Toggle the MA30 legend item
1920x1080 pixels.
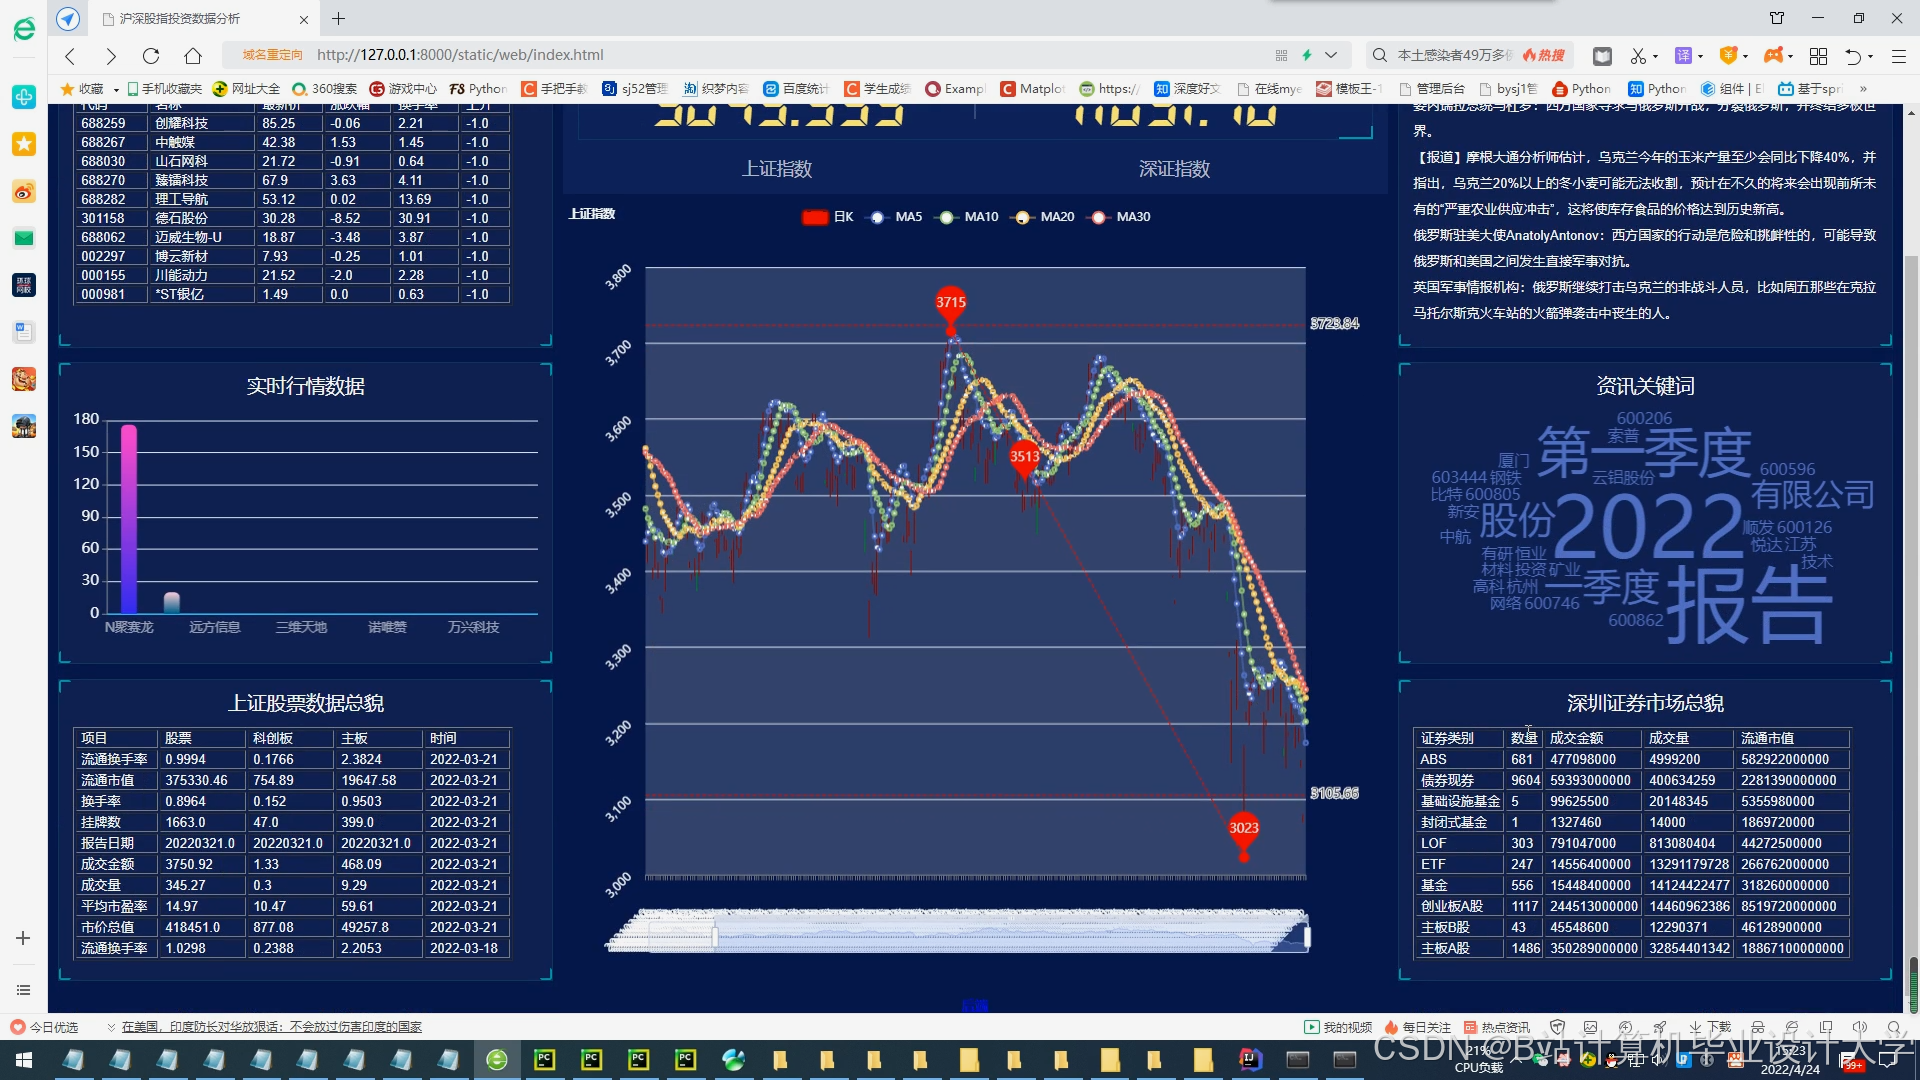click(1120, 217)
